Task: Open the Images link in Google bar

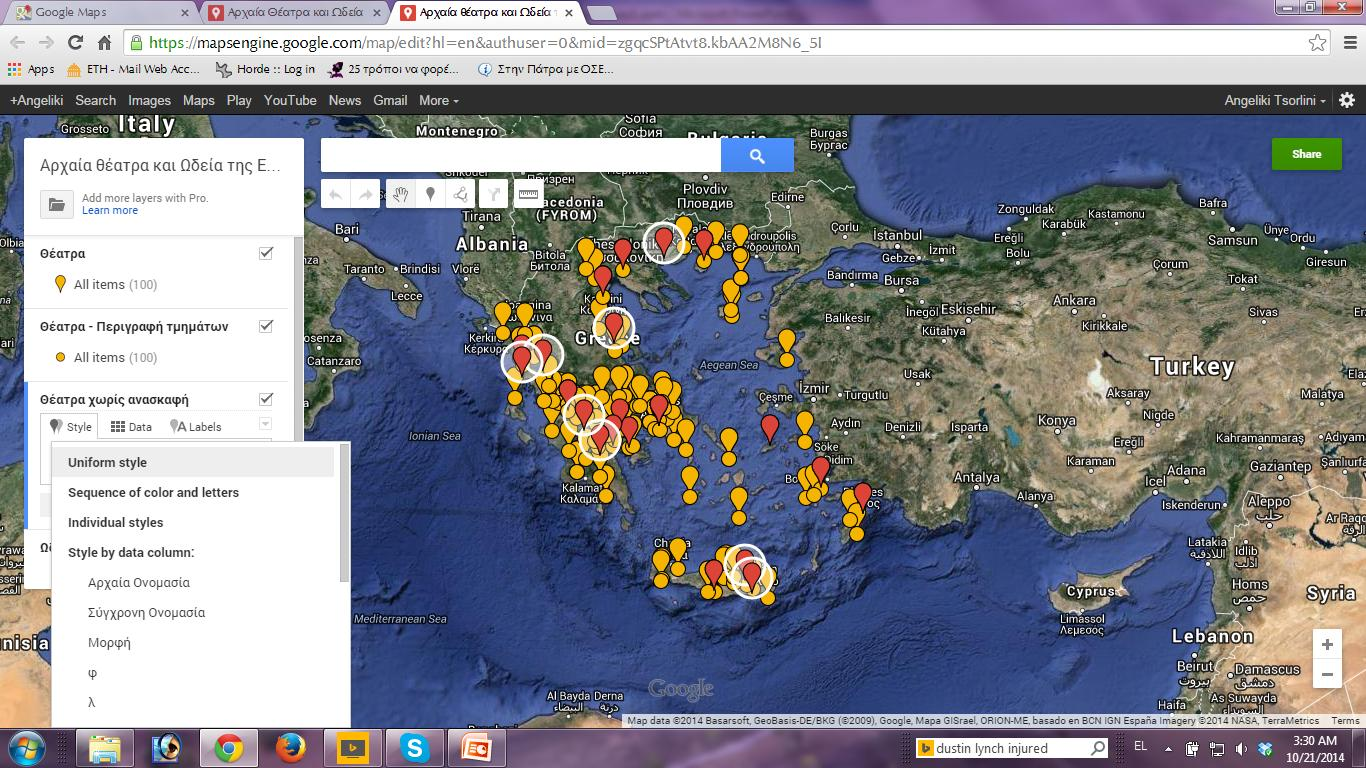Action: tap(149, 100)
